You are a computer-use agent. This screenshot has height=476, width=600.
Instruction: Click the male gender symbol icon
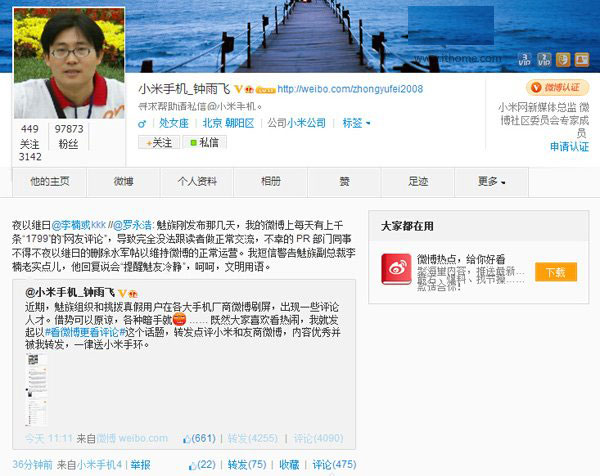[x=142, y=123]
